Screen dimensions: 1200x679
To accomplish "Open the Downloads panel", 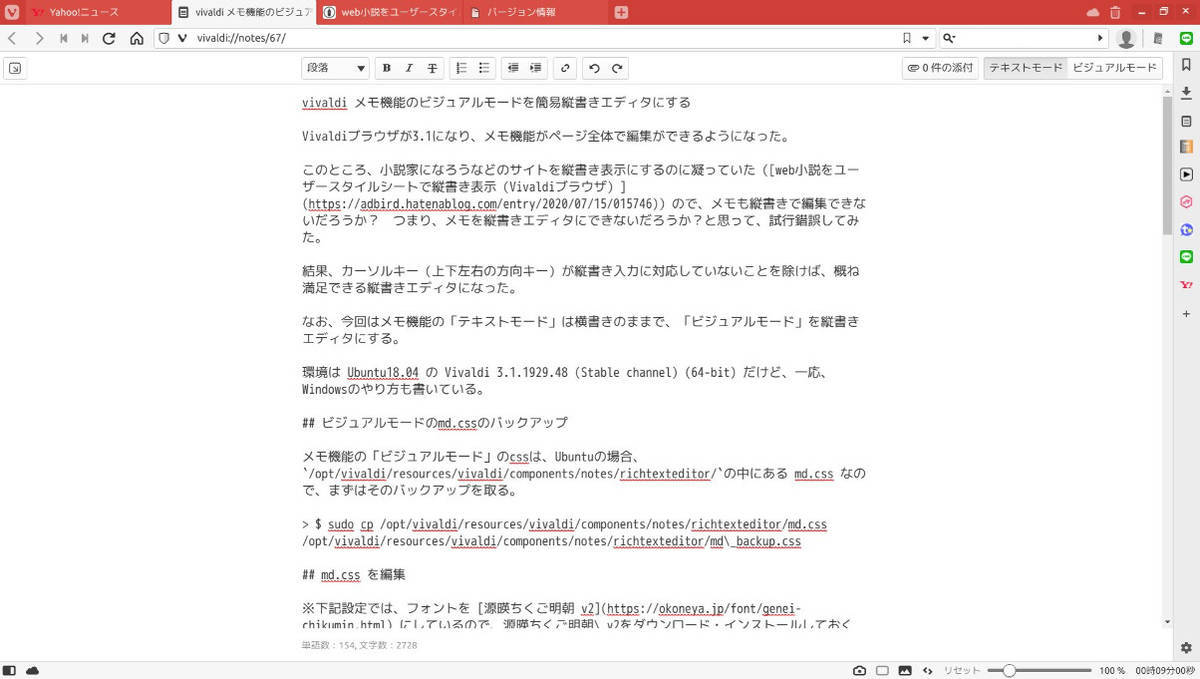I will click(x=1186, y=93).
